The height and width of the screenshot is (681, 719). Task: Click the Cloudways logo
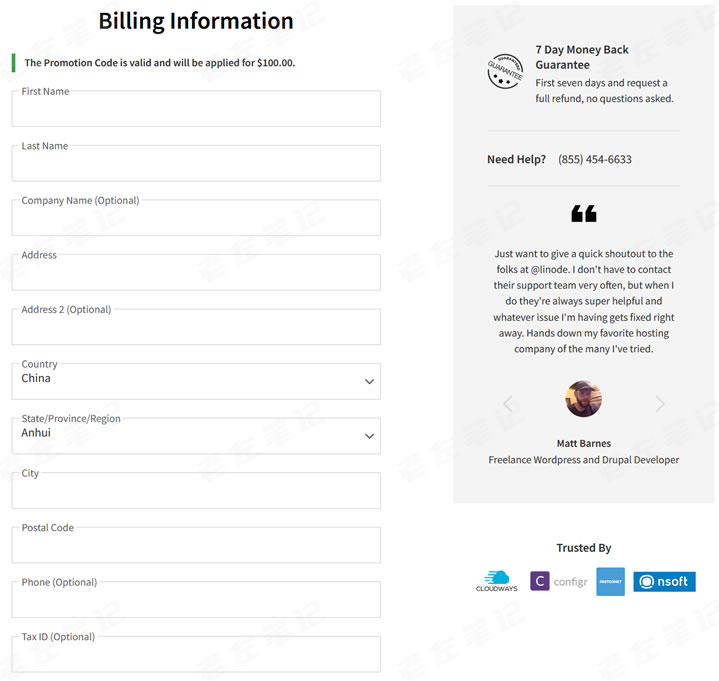495,581
